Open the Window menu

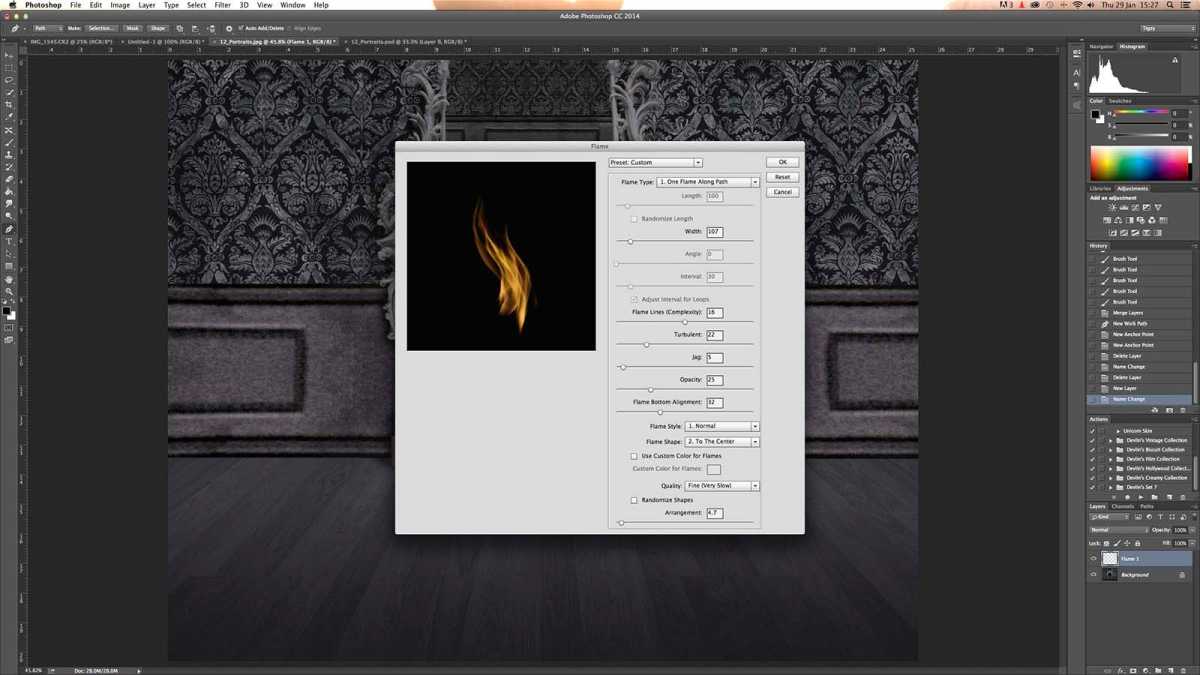pyautogui.click(x=293, y=5)
